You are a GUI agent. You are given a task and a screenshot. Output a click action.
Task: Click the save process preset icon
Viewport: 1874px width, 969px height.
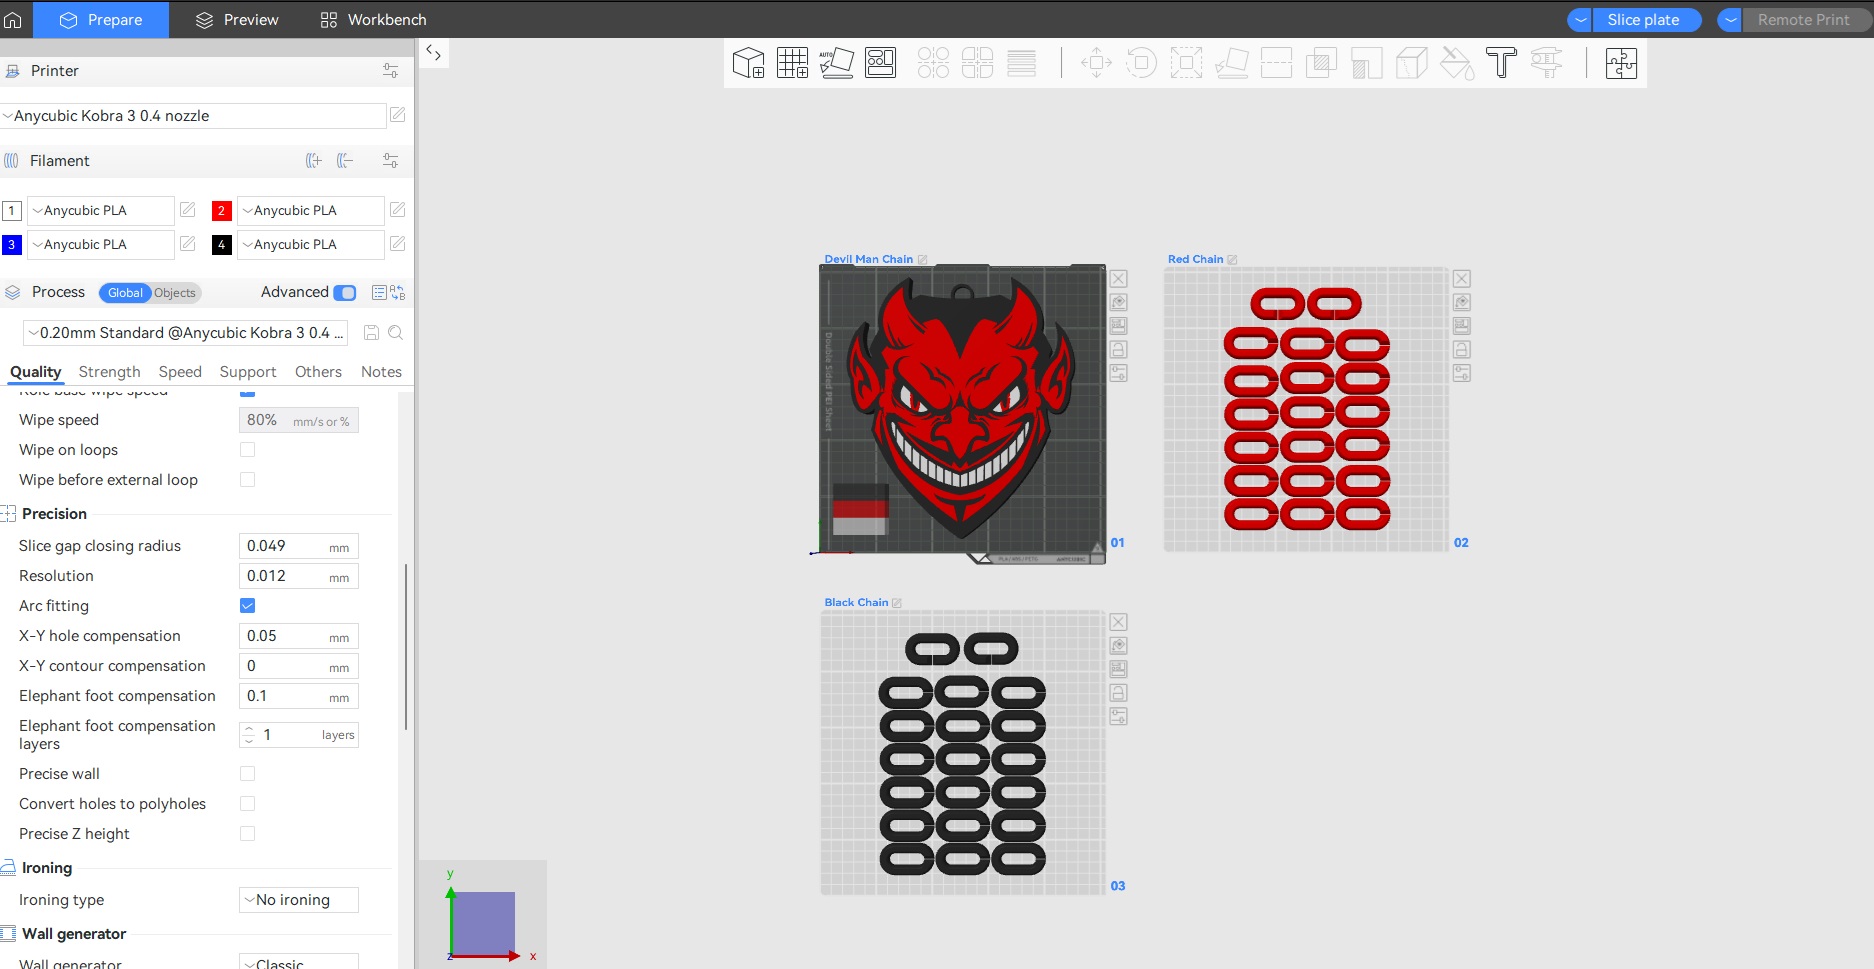pyautogui.click(x=371, y=333)
